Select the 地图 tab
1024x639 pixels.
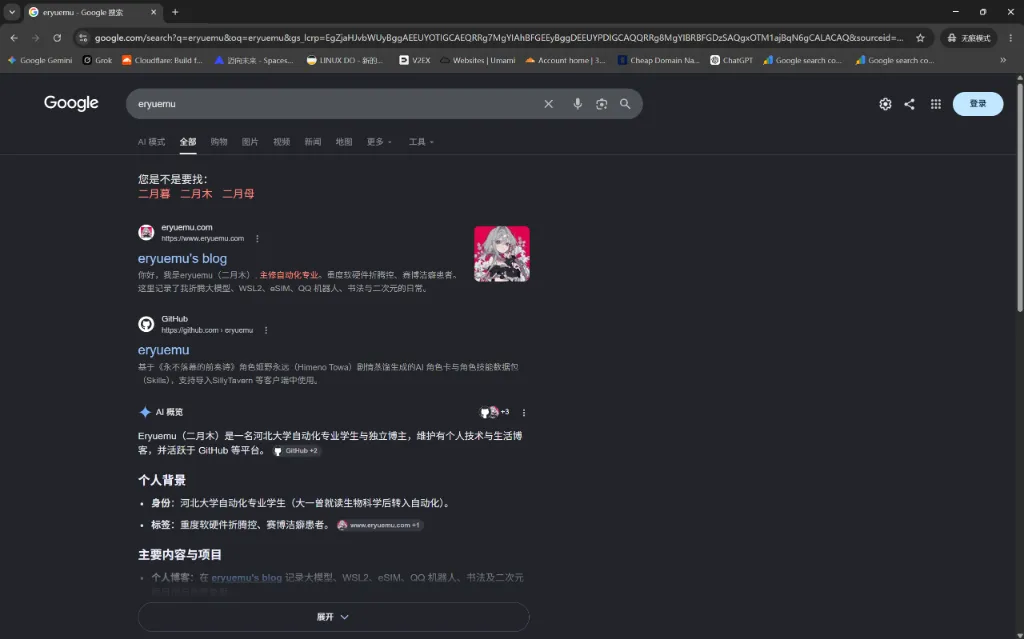pos(344,142)
